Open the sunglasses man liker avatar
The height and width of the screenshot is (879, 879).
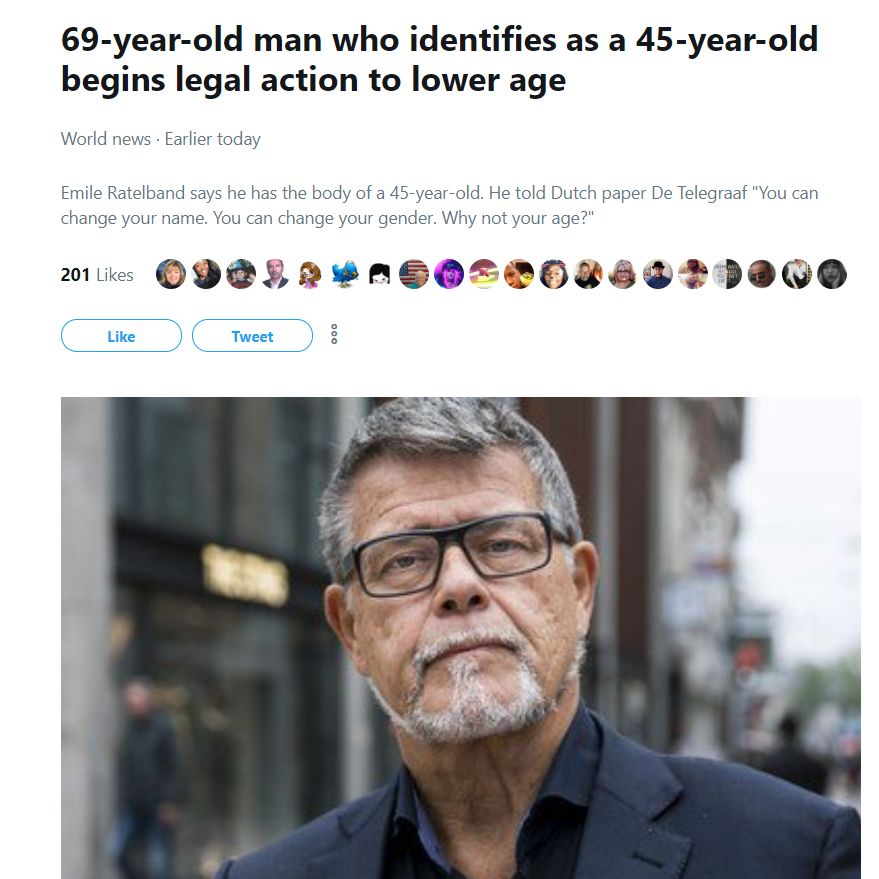762,274
